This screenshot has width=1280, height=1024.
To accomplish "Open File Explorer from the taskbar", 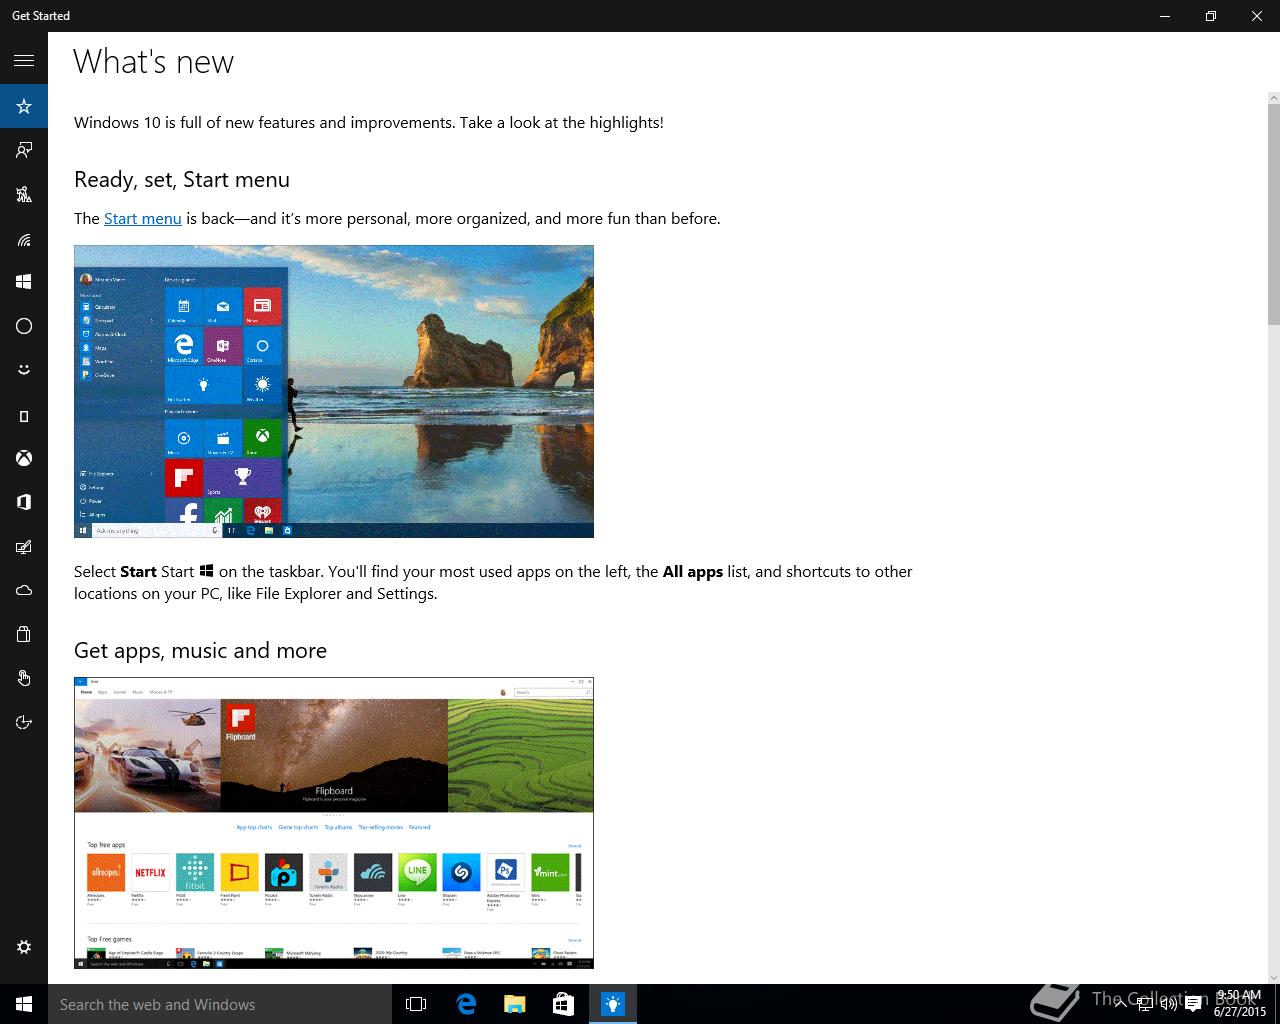I will coord(514,1004).
